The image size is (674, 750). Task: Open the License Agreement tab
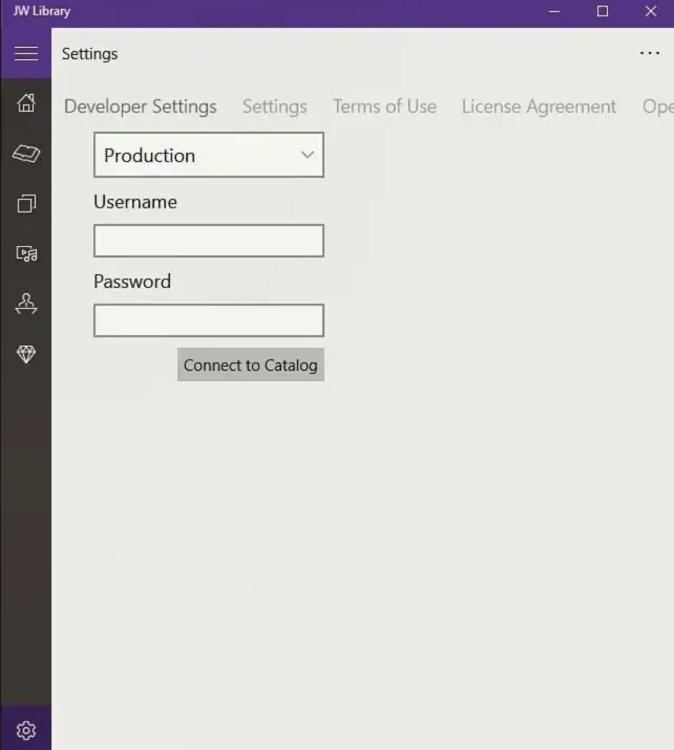539,107
